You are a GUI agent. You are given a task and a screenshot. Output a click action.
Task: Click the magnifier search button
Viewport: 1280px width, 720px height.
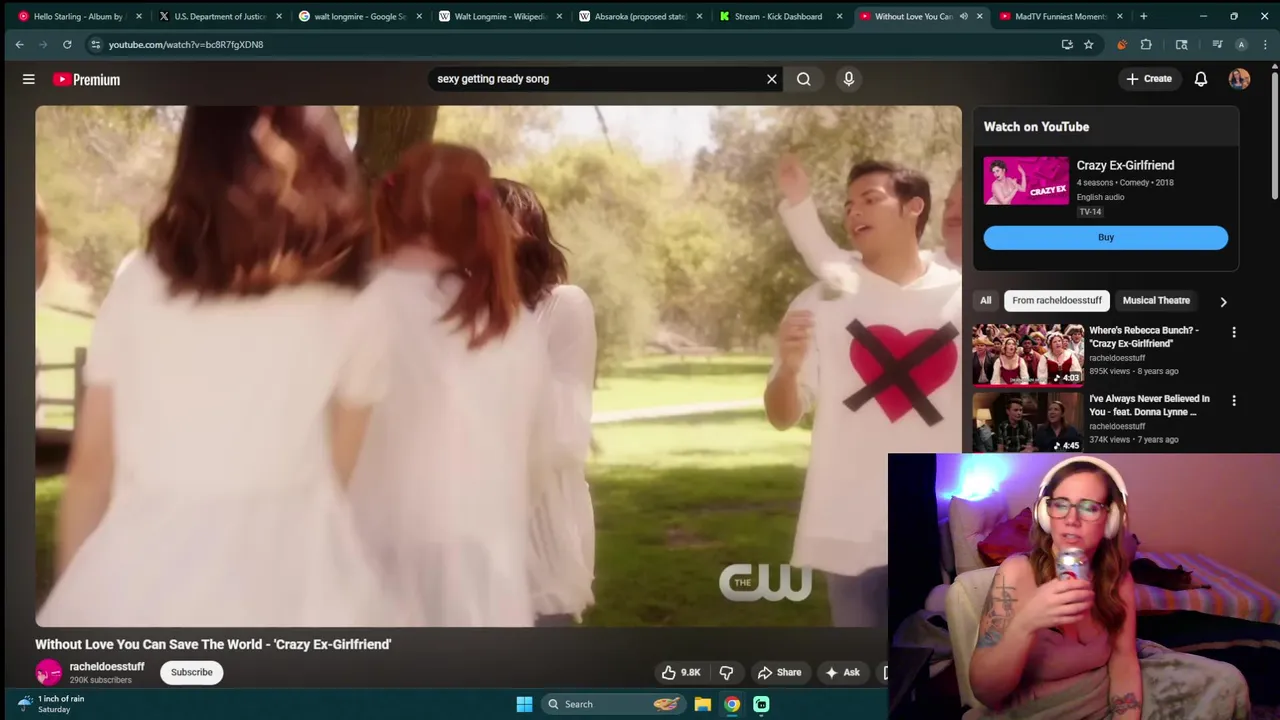(x=804, y=79)
